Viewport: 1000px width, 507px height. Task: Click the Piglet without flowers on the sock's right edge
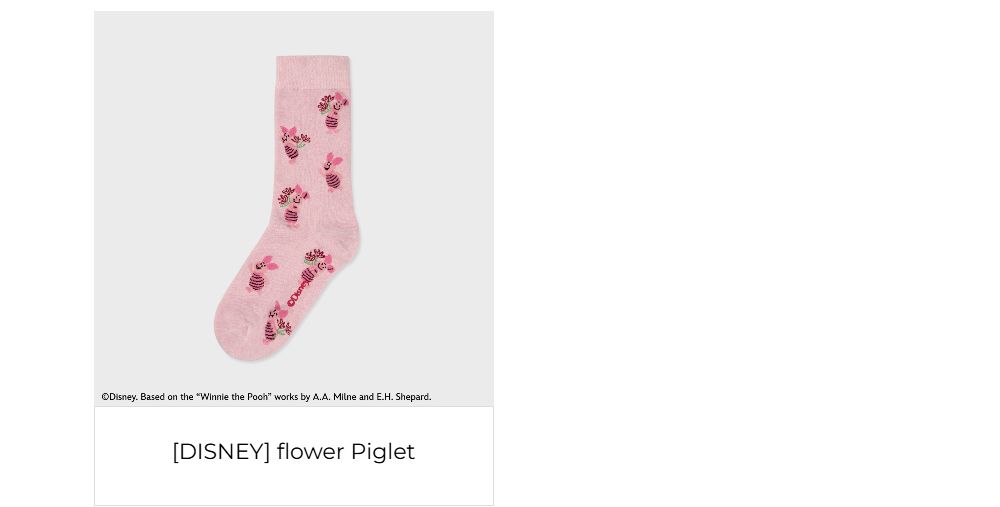coord(332,172)
